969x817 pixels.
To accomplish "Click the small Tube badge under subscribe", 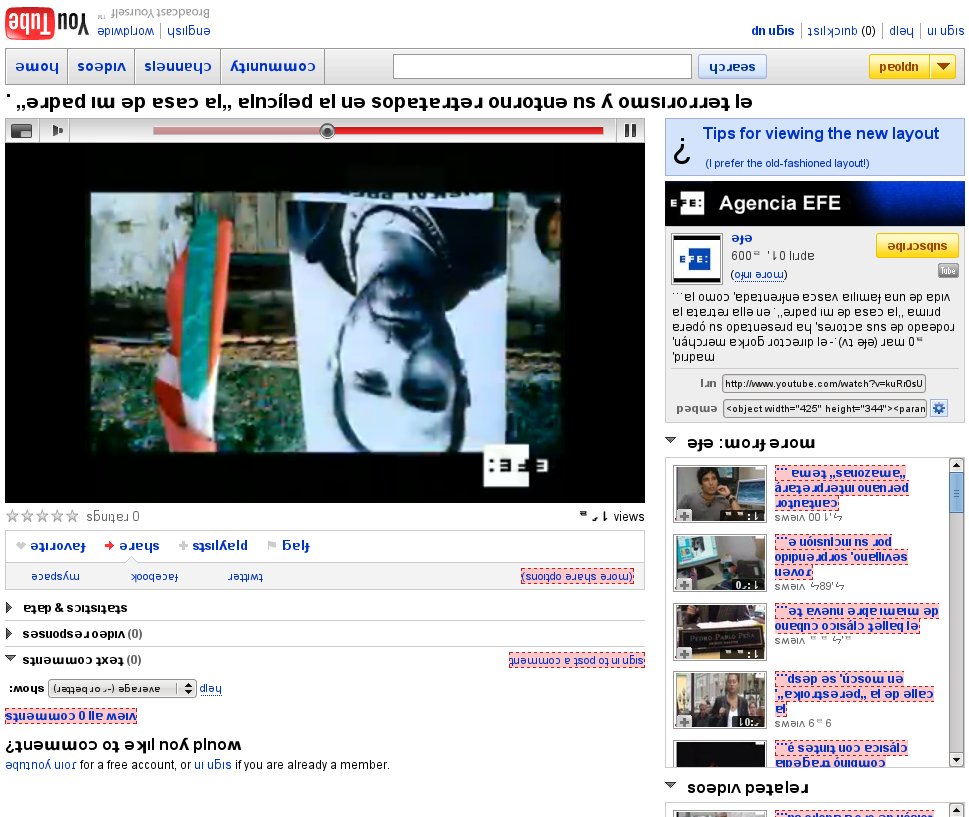I will pyautogui.click(x=947, y=270).
